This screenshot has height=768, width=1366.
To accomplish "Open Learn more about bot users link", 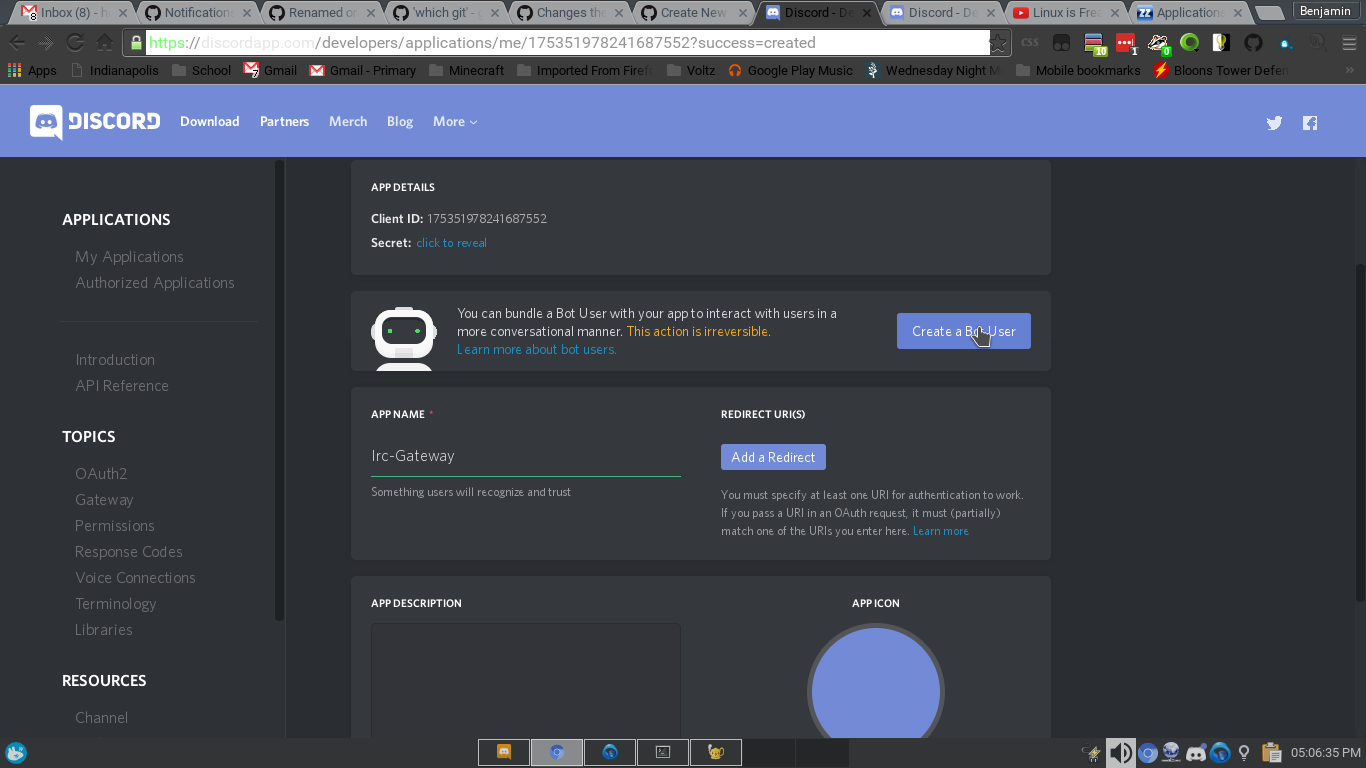I will [536, 350].
